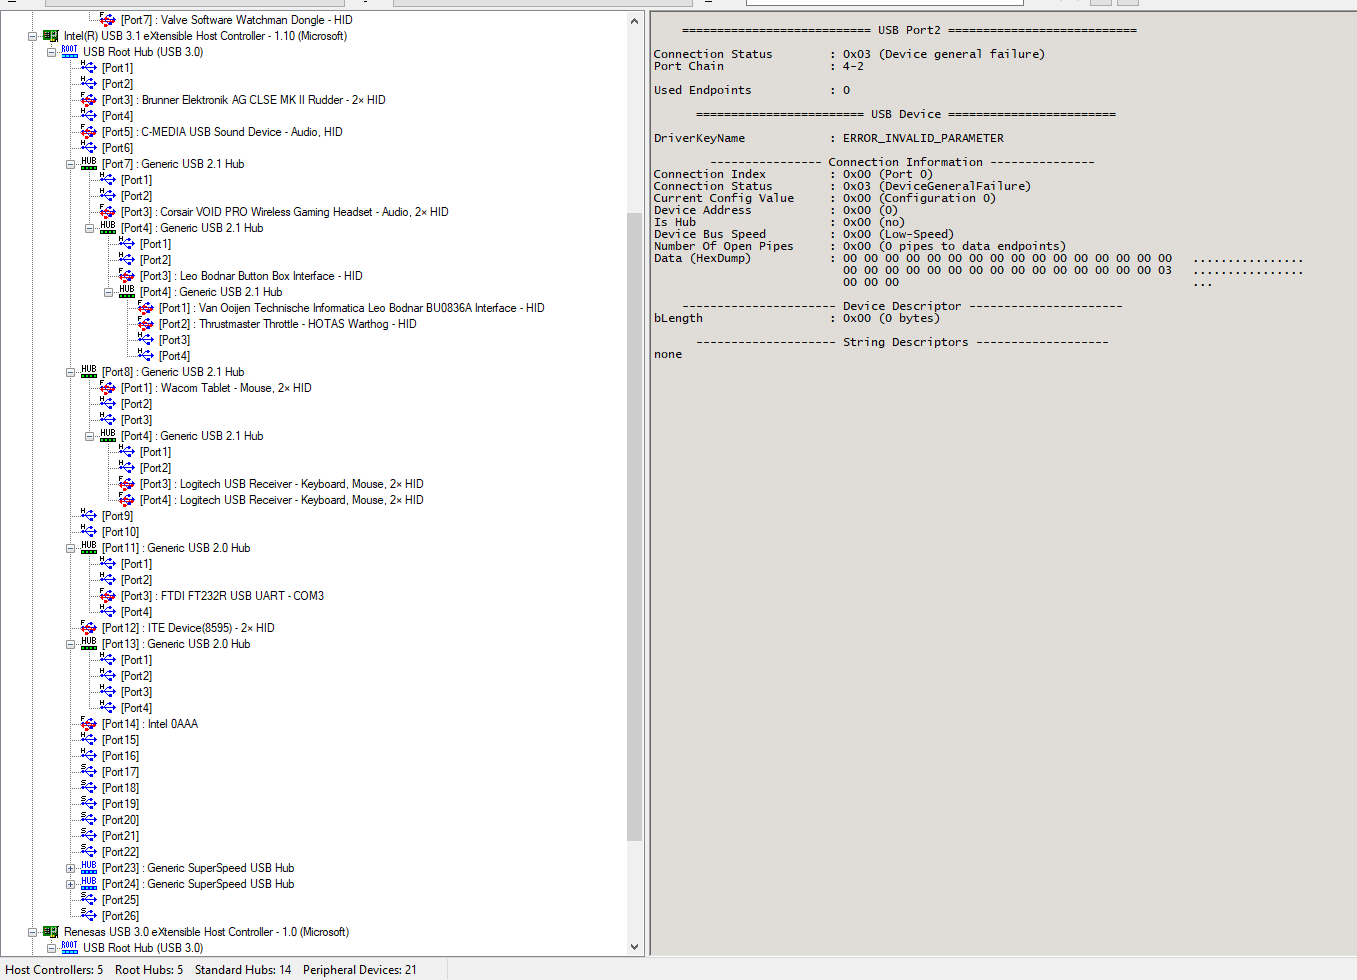
Task: Click the hub icon of Port11 Generic USB 2.0 Hub
Action: click(x=88, y=548)
